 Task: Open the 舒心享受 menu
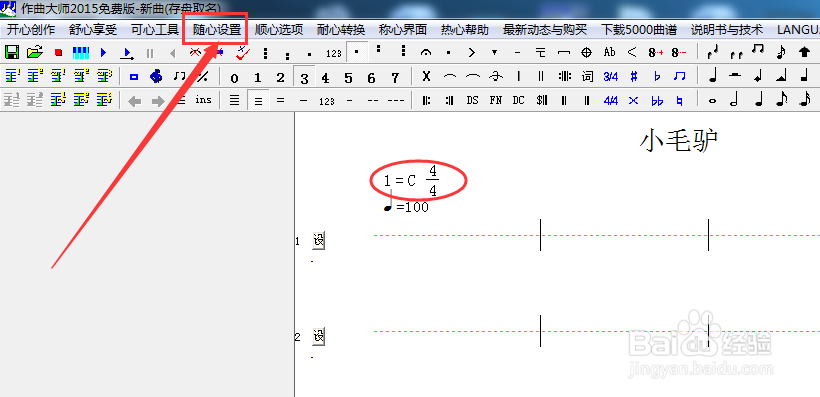point(93,29)
